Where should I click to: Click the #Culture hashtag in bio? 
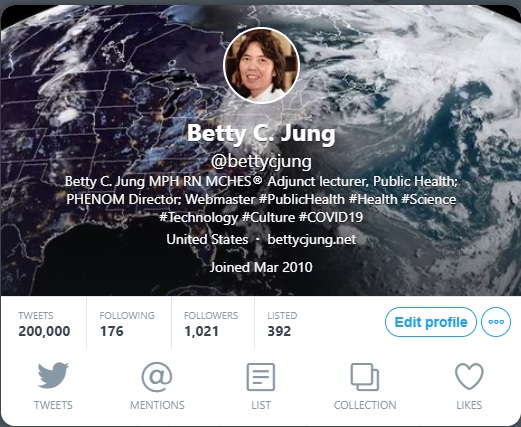[x=268, y=217]
